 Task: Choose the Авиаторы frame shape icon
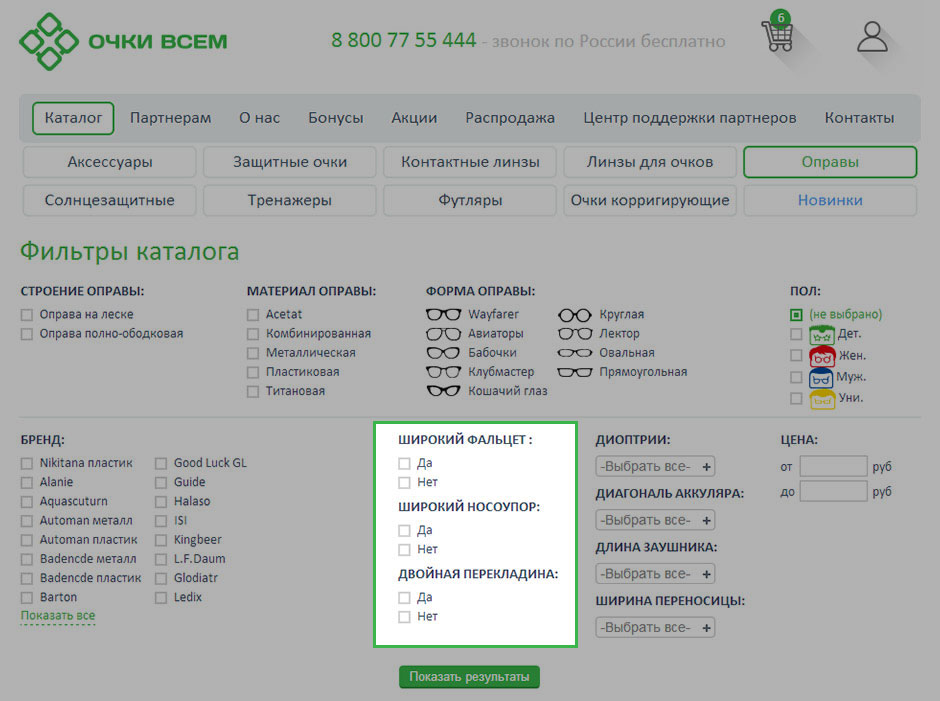tap(443, 333)
